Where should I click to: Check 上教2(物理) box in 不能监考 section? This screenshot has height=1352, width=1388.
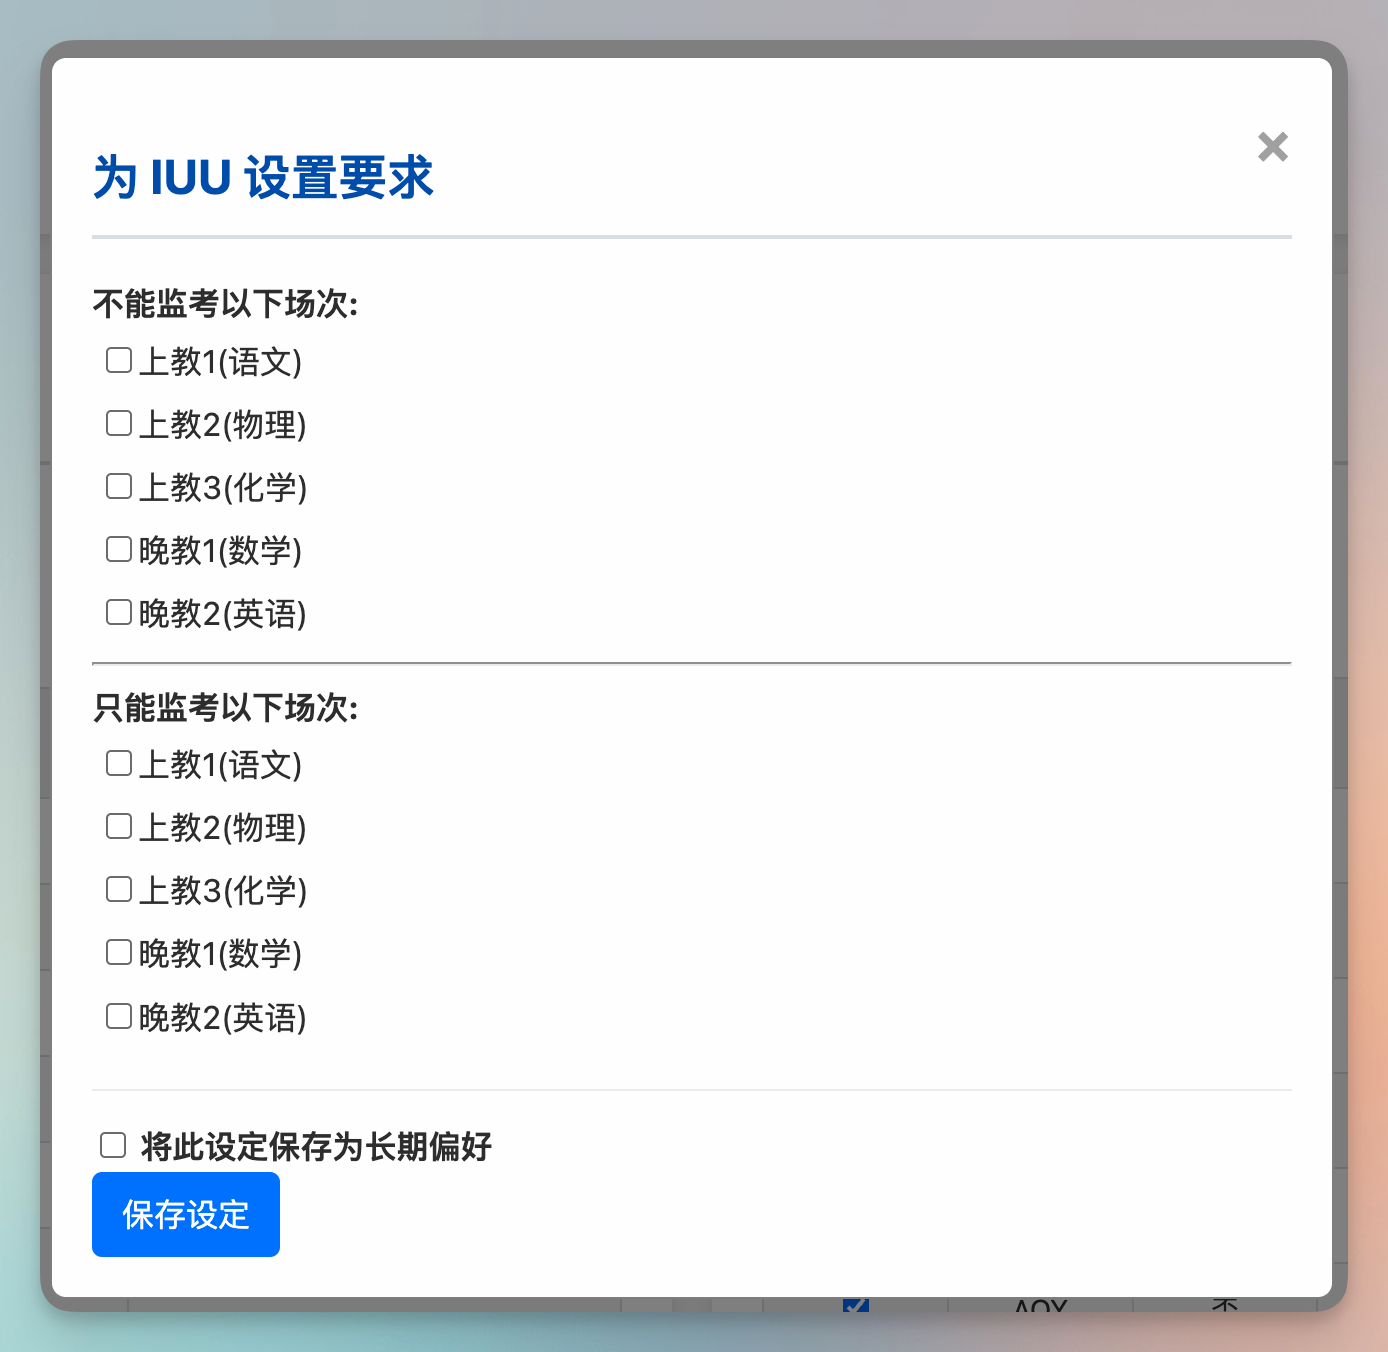click(119, 423)
